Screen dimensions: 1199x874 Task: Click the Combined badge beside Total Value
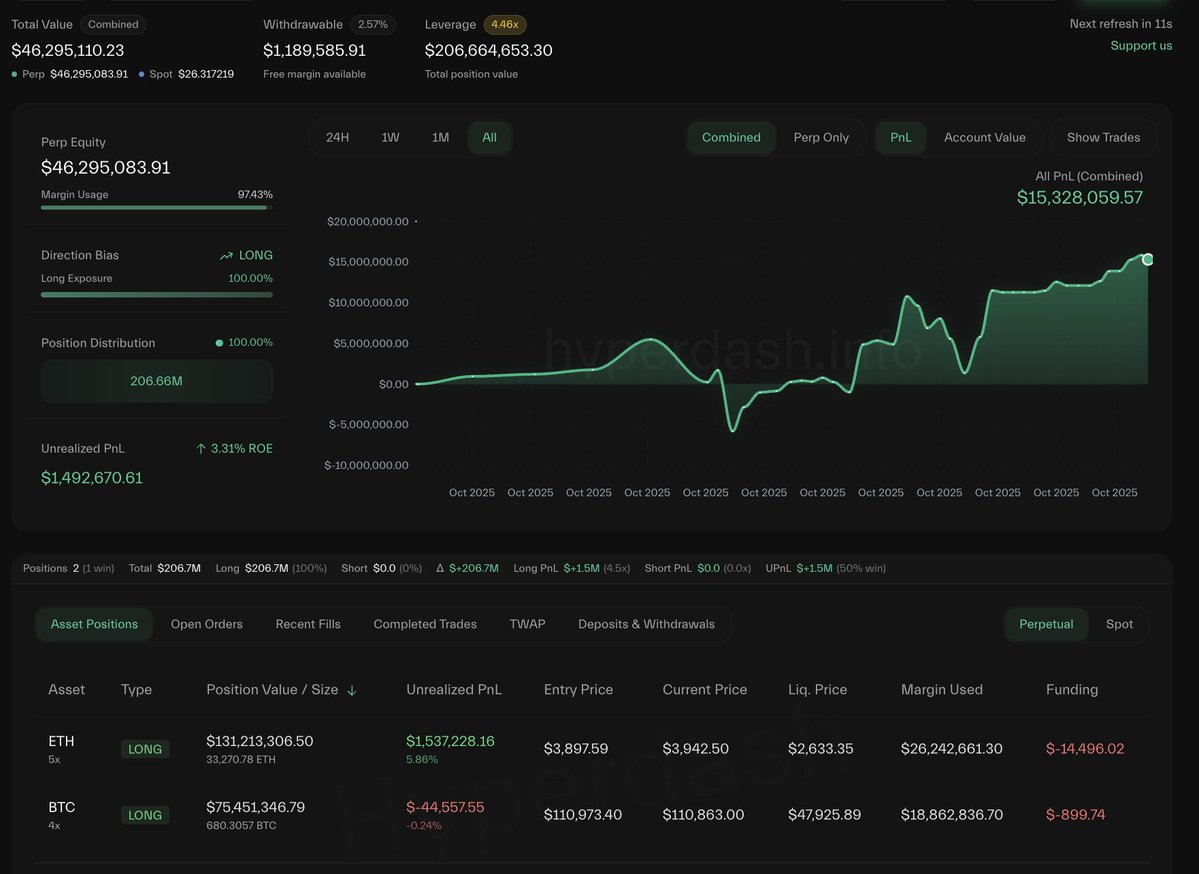[x=113, y=24]
